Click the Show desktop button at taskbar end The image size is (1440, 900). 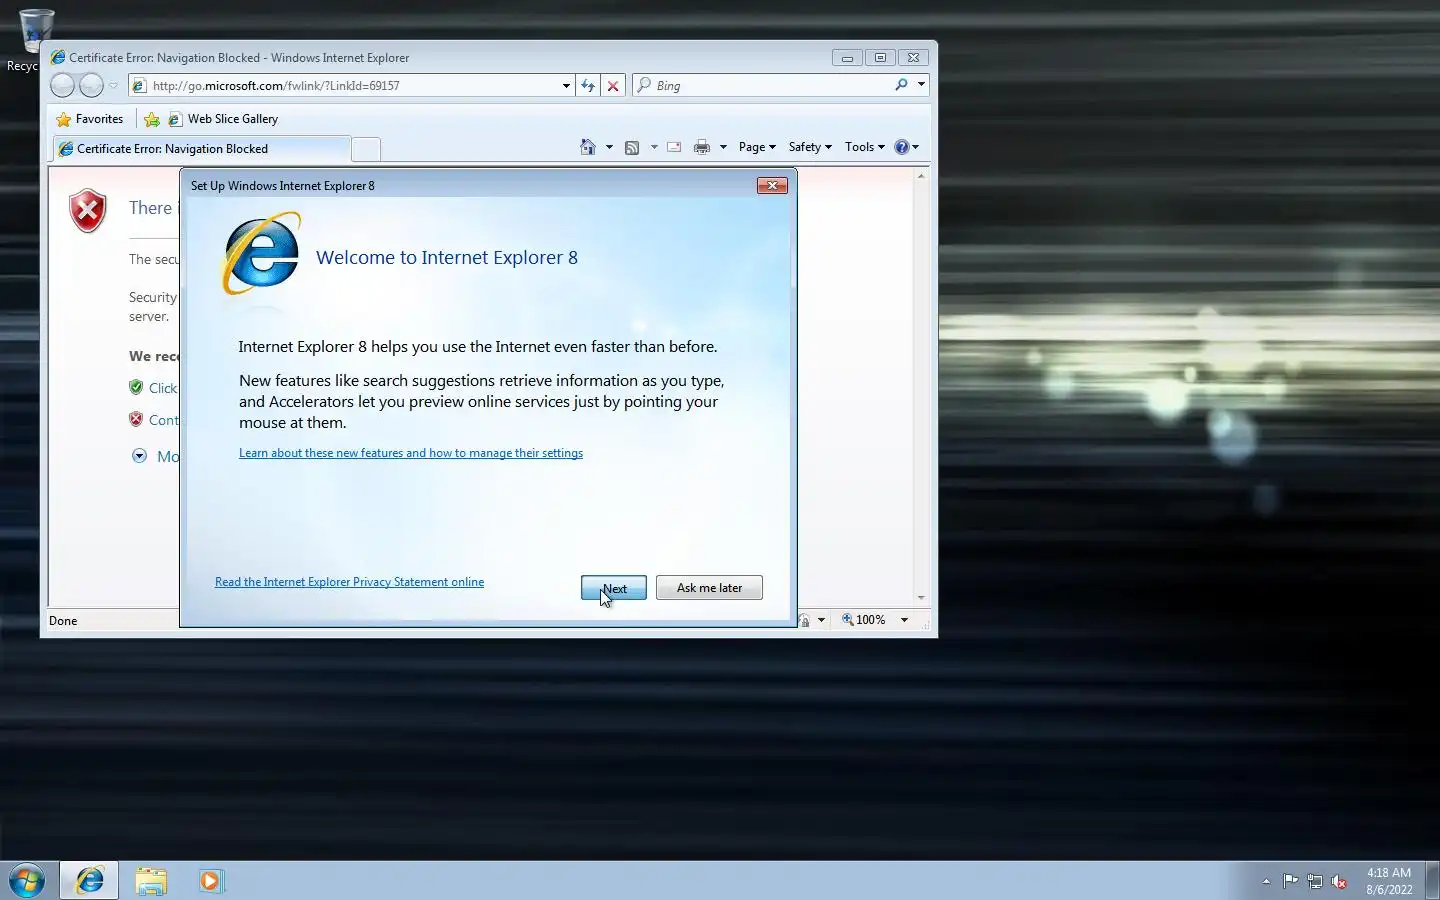(1432, 881)
